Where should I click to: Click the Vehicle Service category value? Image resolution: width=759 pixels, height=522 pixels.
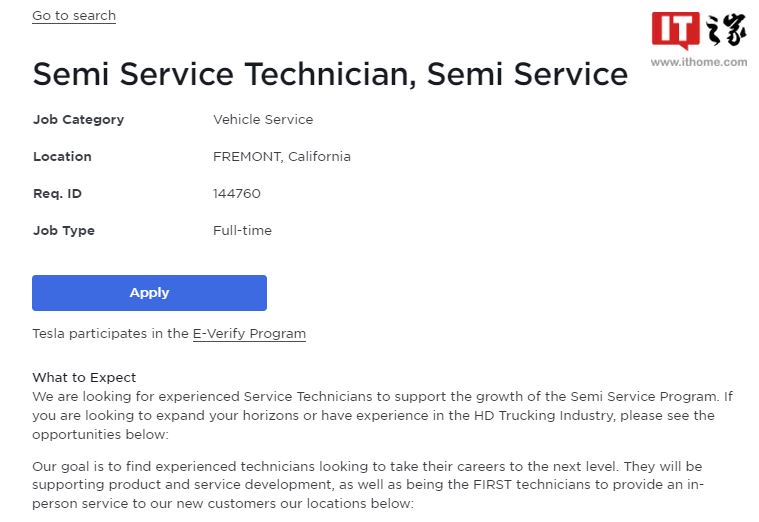263,120
